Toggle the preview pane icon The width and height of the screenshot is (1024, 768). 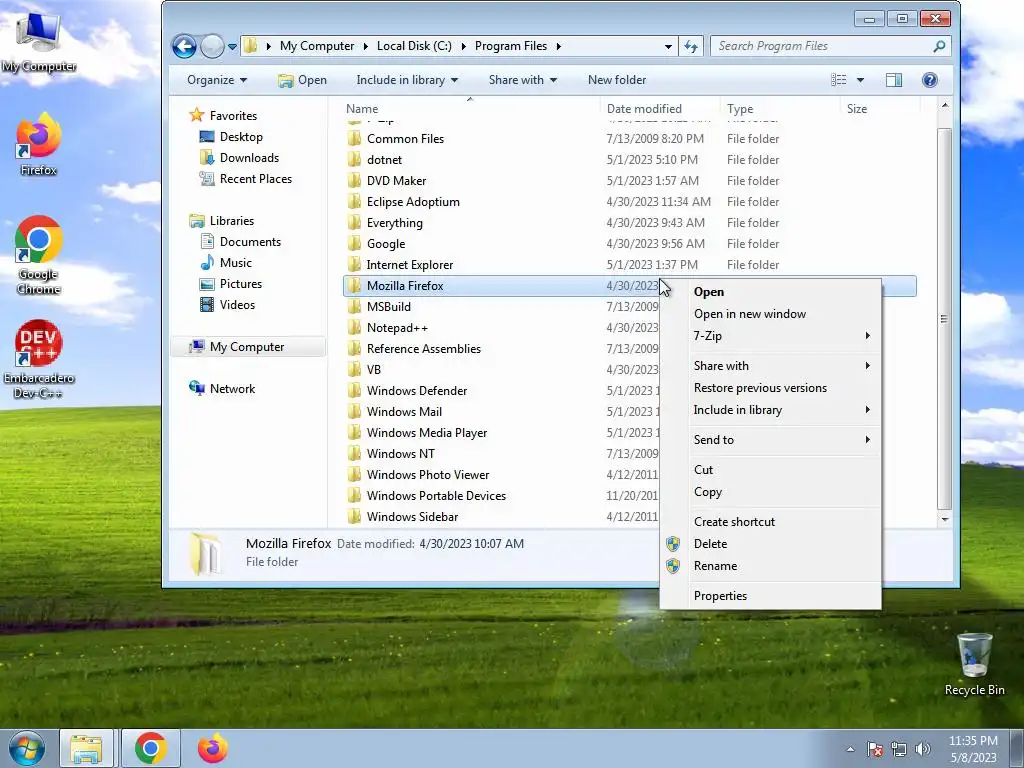point(893,80)
